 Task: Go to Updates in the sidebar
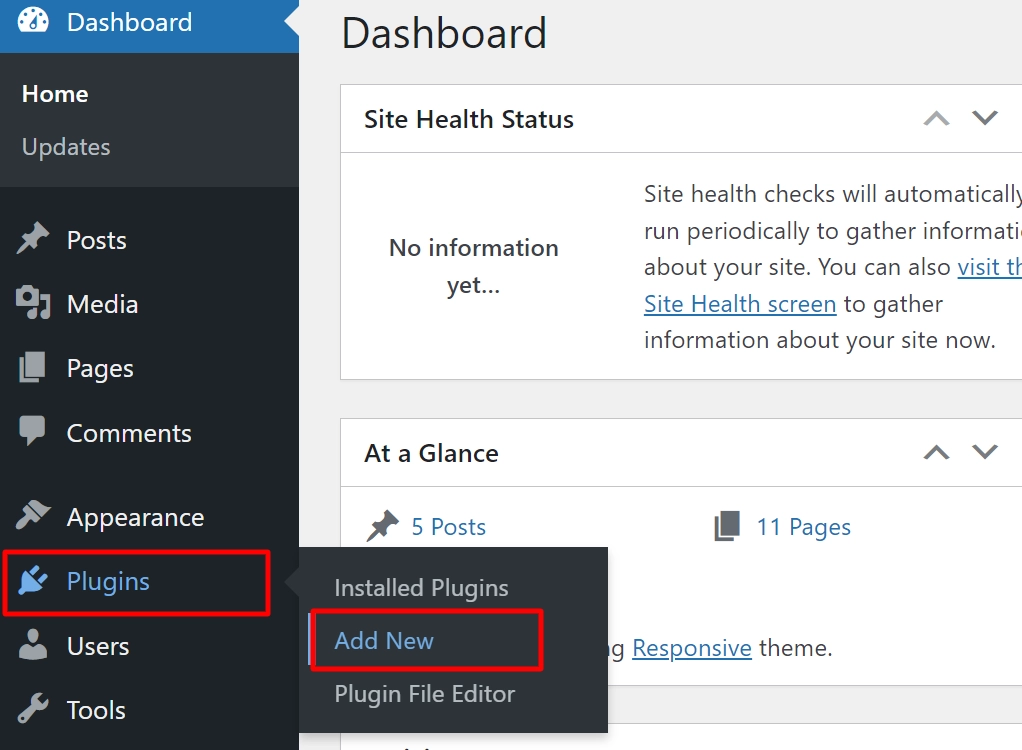click(65, 146)
